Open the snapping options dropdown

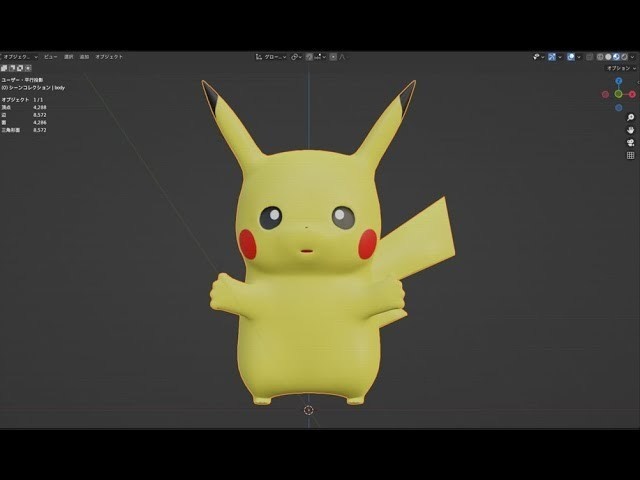click(x=320, y=57)
